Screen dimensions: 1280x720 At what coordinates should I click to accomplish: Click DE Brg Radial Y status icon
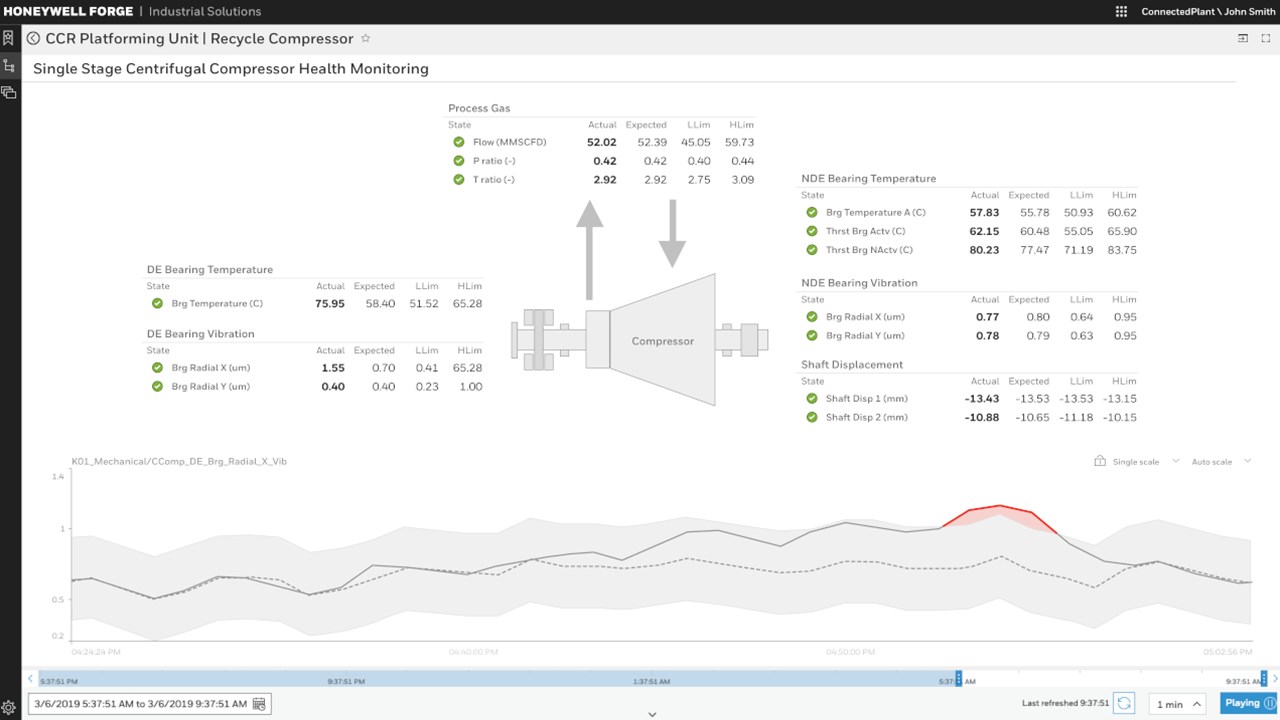pos(157,386)
